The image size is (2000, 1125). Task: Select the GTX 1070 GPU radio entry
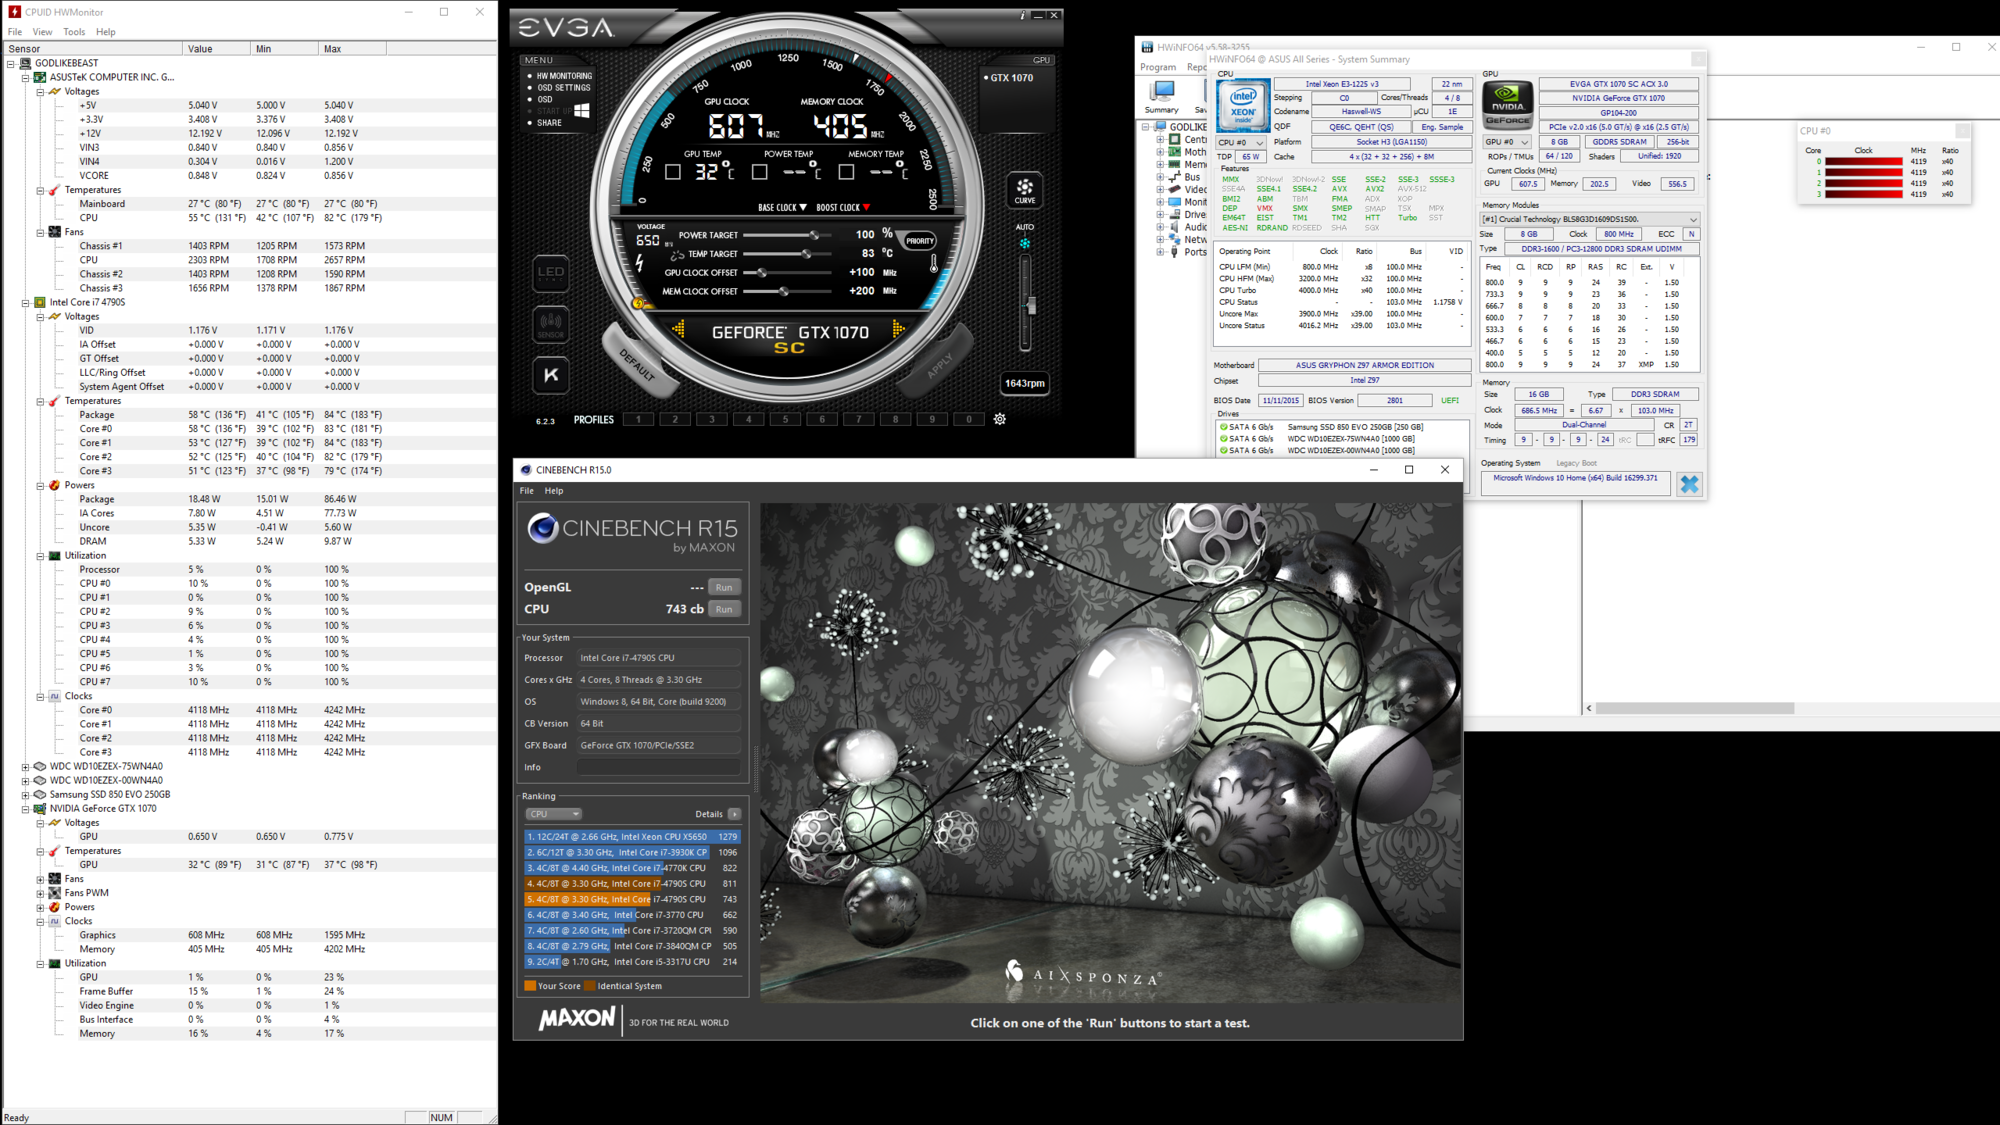click(1008, 77)
